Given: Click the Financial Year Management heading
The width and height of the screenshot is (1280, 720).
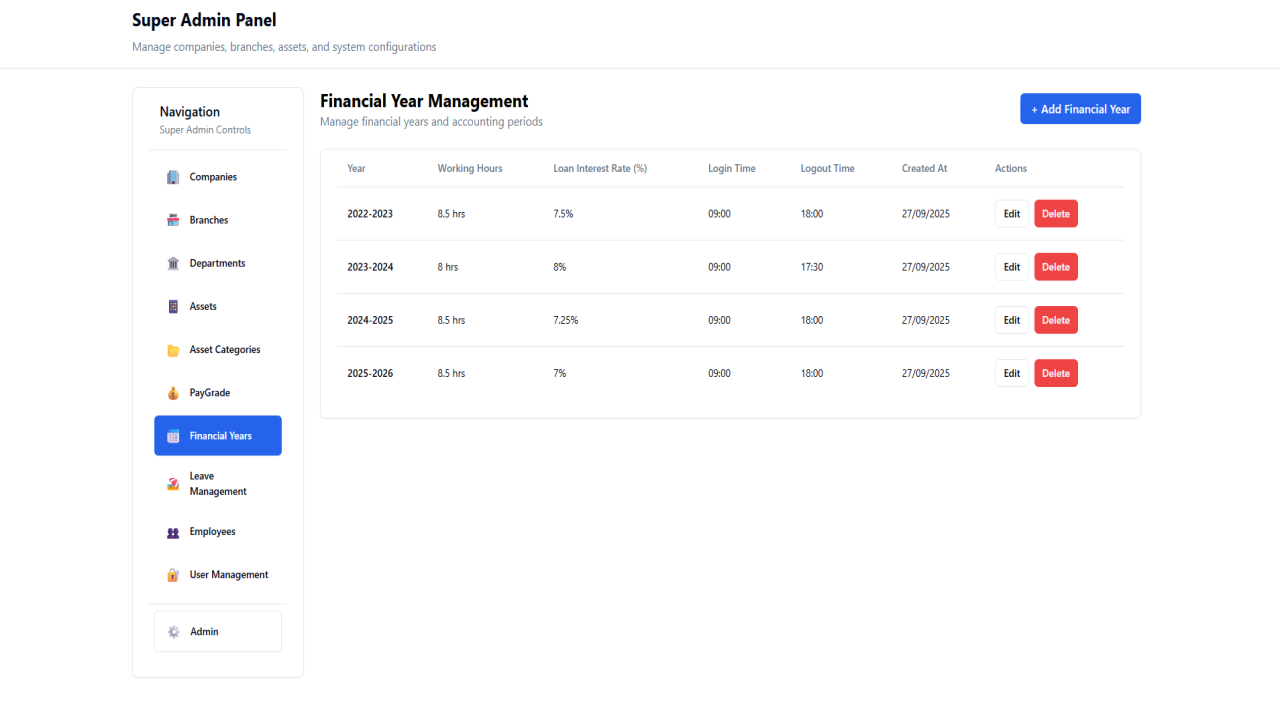Looking at the screenshot, I should (x=424, y=101).
